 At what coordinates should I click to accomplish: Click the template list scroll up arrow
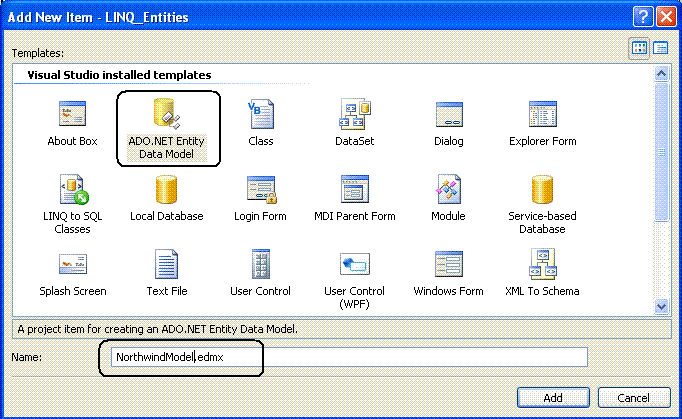(662, 73)
